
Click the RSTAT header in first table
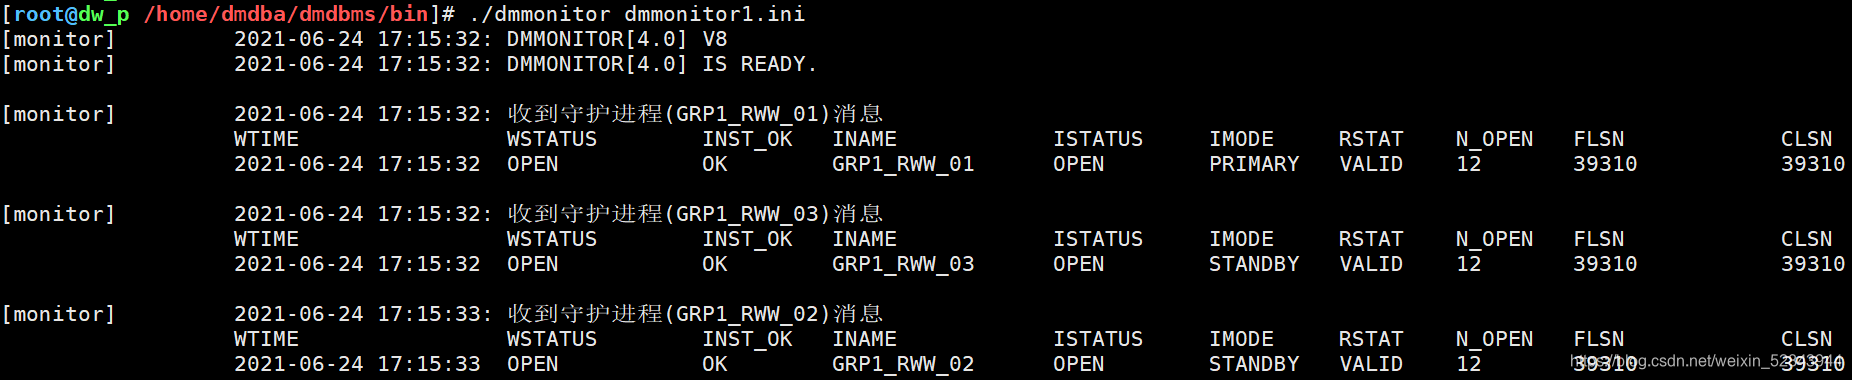pyautogui.click(x=1371, y=139)
